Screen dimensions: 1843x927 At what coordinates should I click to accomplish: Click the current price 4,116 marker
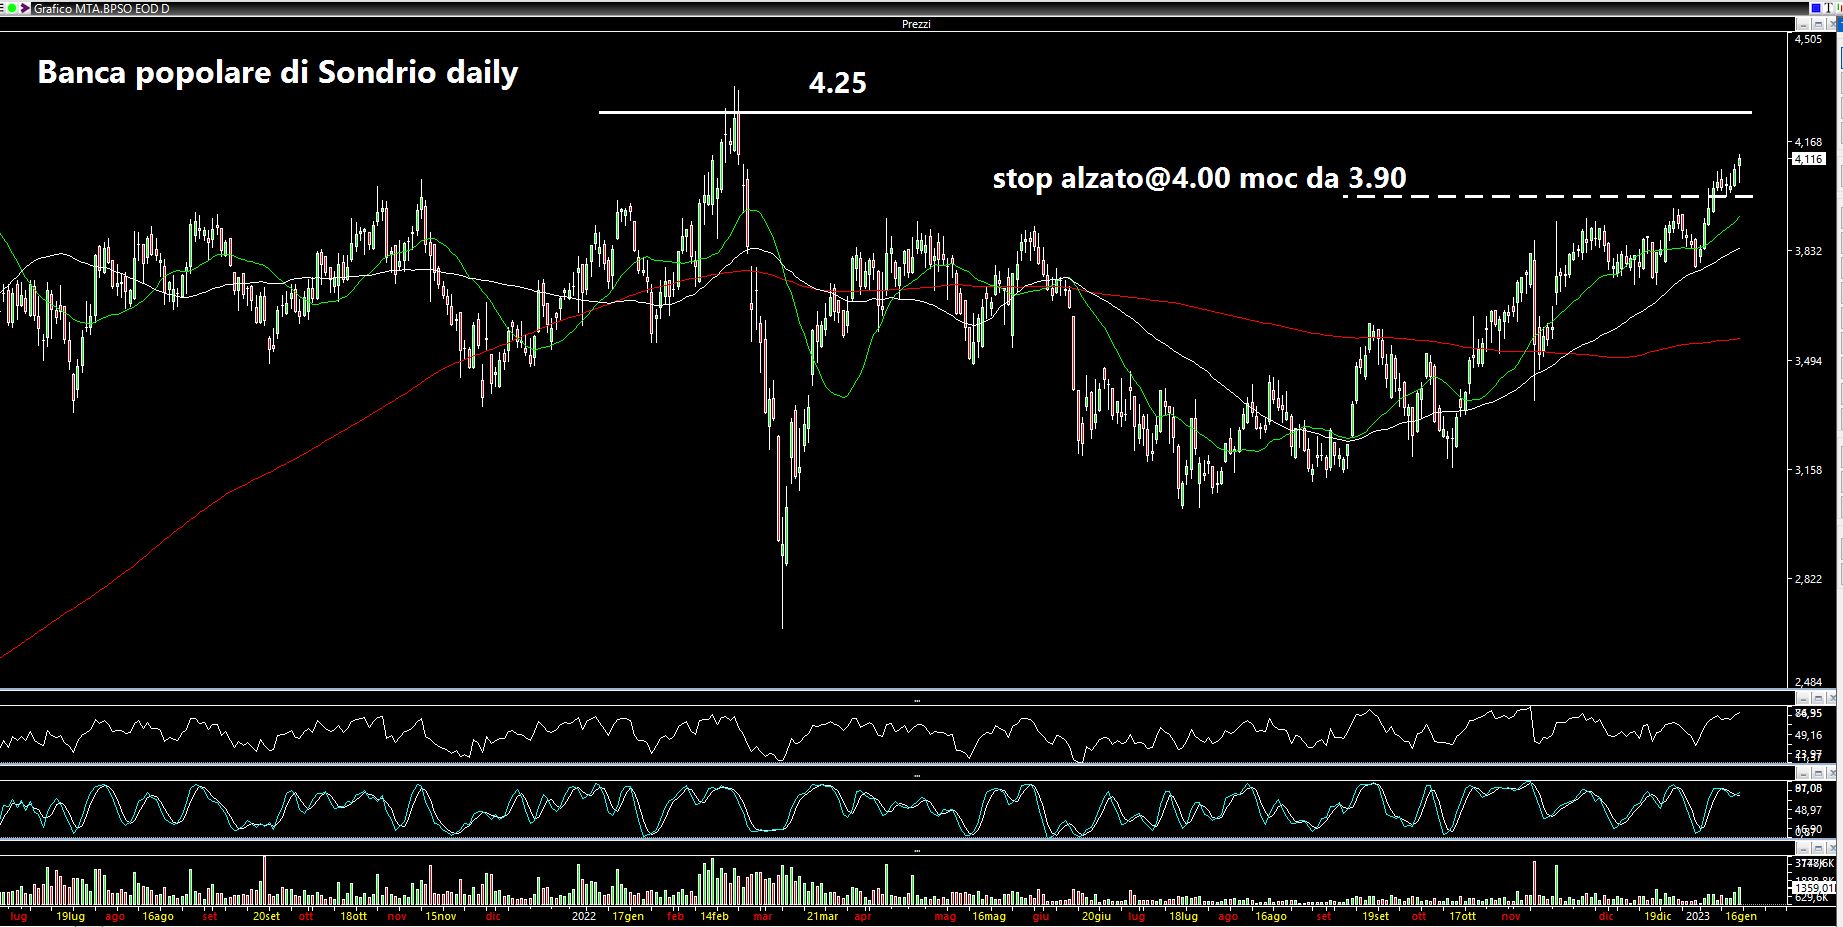[1809, 159]
